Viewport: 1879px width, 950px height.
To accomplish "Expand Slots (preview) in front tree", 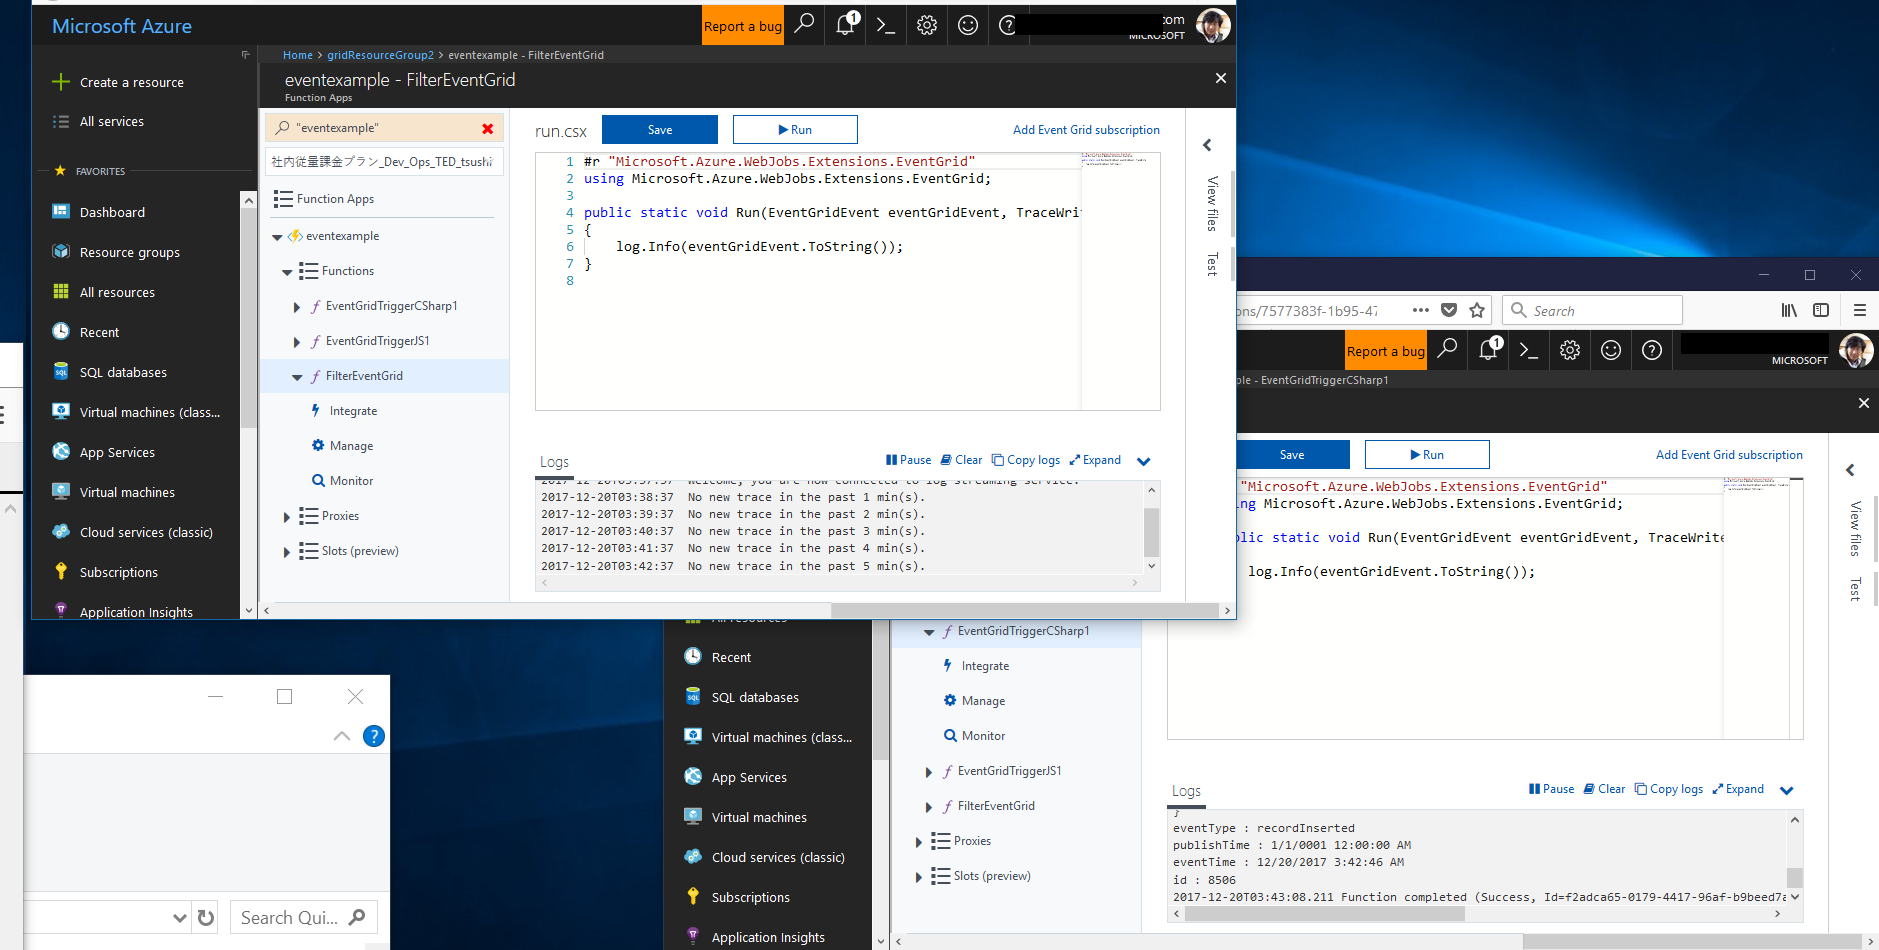I will [287, 552].
